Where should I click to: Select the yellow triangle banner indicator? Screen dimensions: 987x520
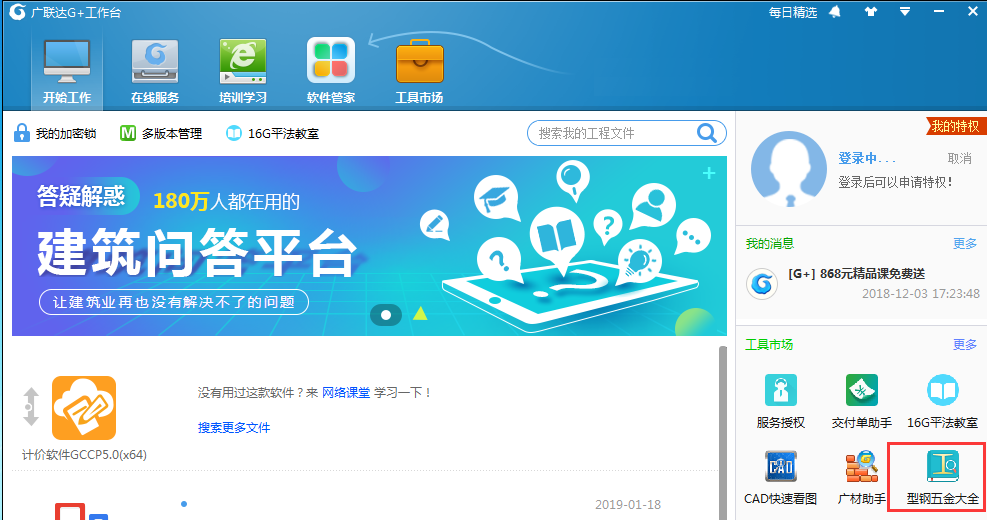pos(420,313)
